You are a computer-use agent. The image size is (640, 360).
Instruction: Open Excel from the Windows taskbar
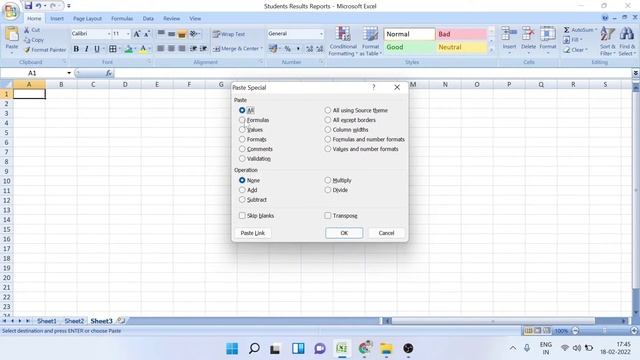[x=342, y=348]
